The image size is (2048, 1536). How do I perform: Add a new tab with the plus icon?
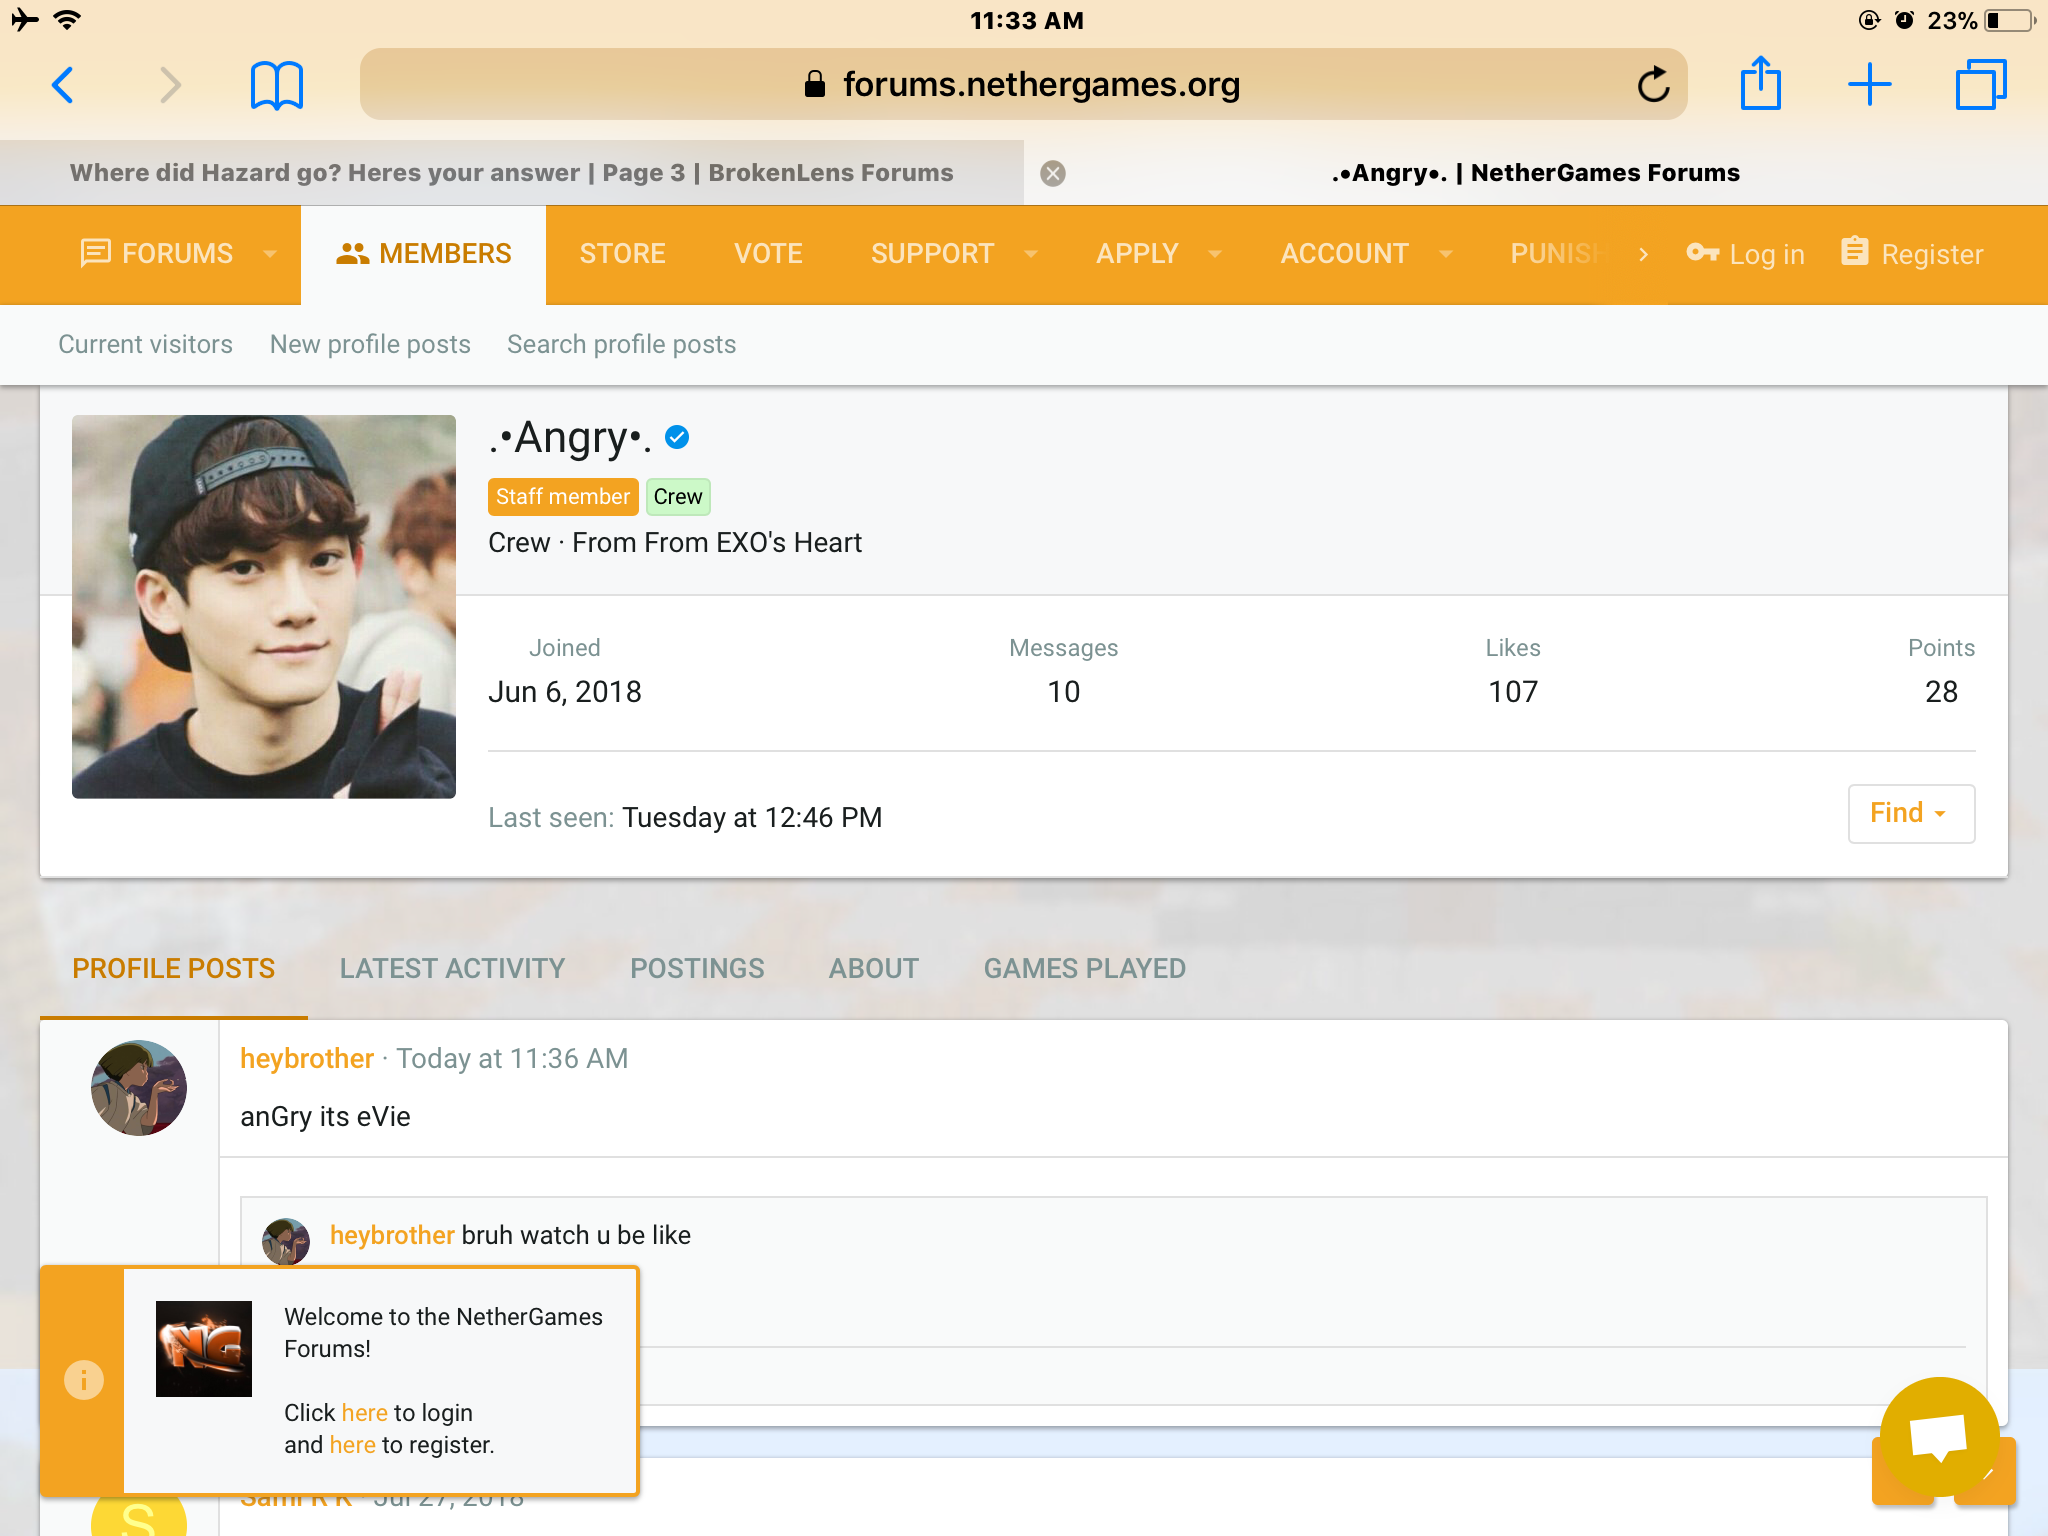coord(1869,84)
